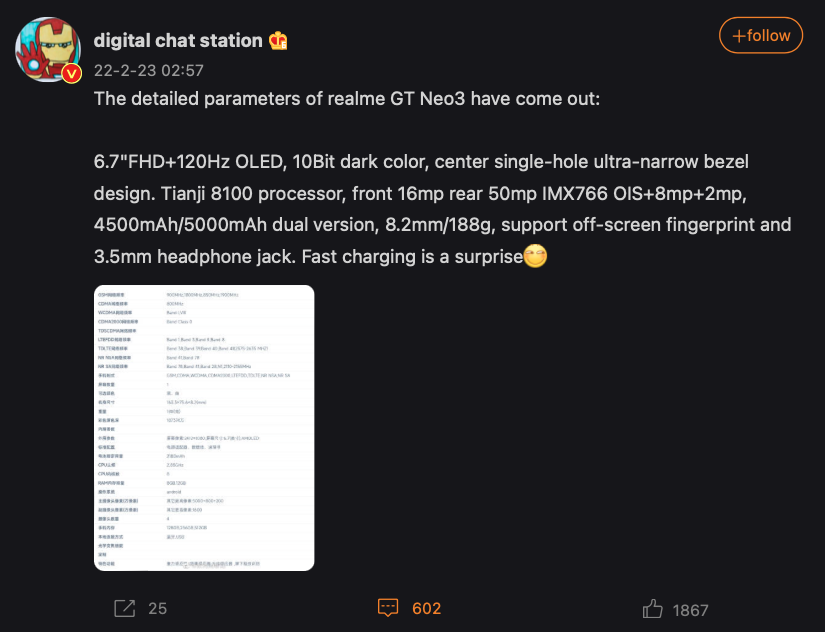This screenshot has width=825, height=632.
Task: Click the plus sign in the follow button
Action: click(x=738, y=36)
